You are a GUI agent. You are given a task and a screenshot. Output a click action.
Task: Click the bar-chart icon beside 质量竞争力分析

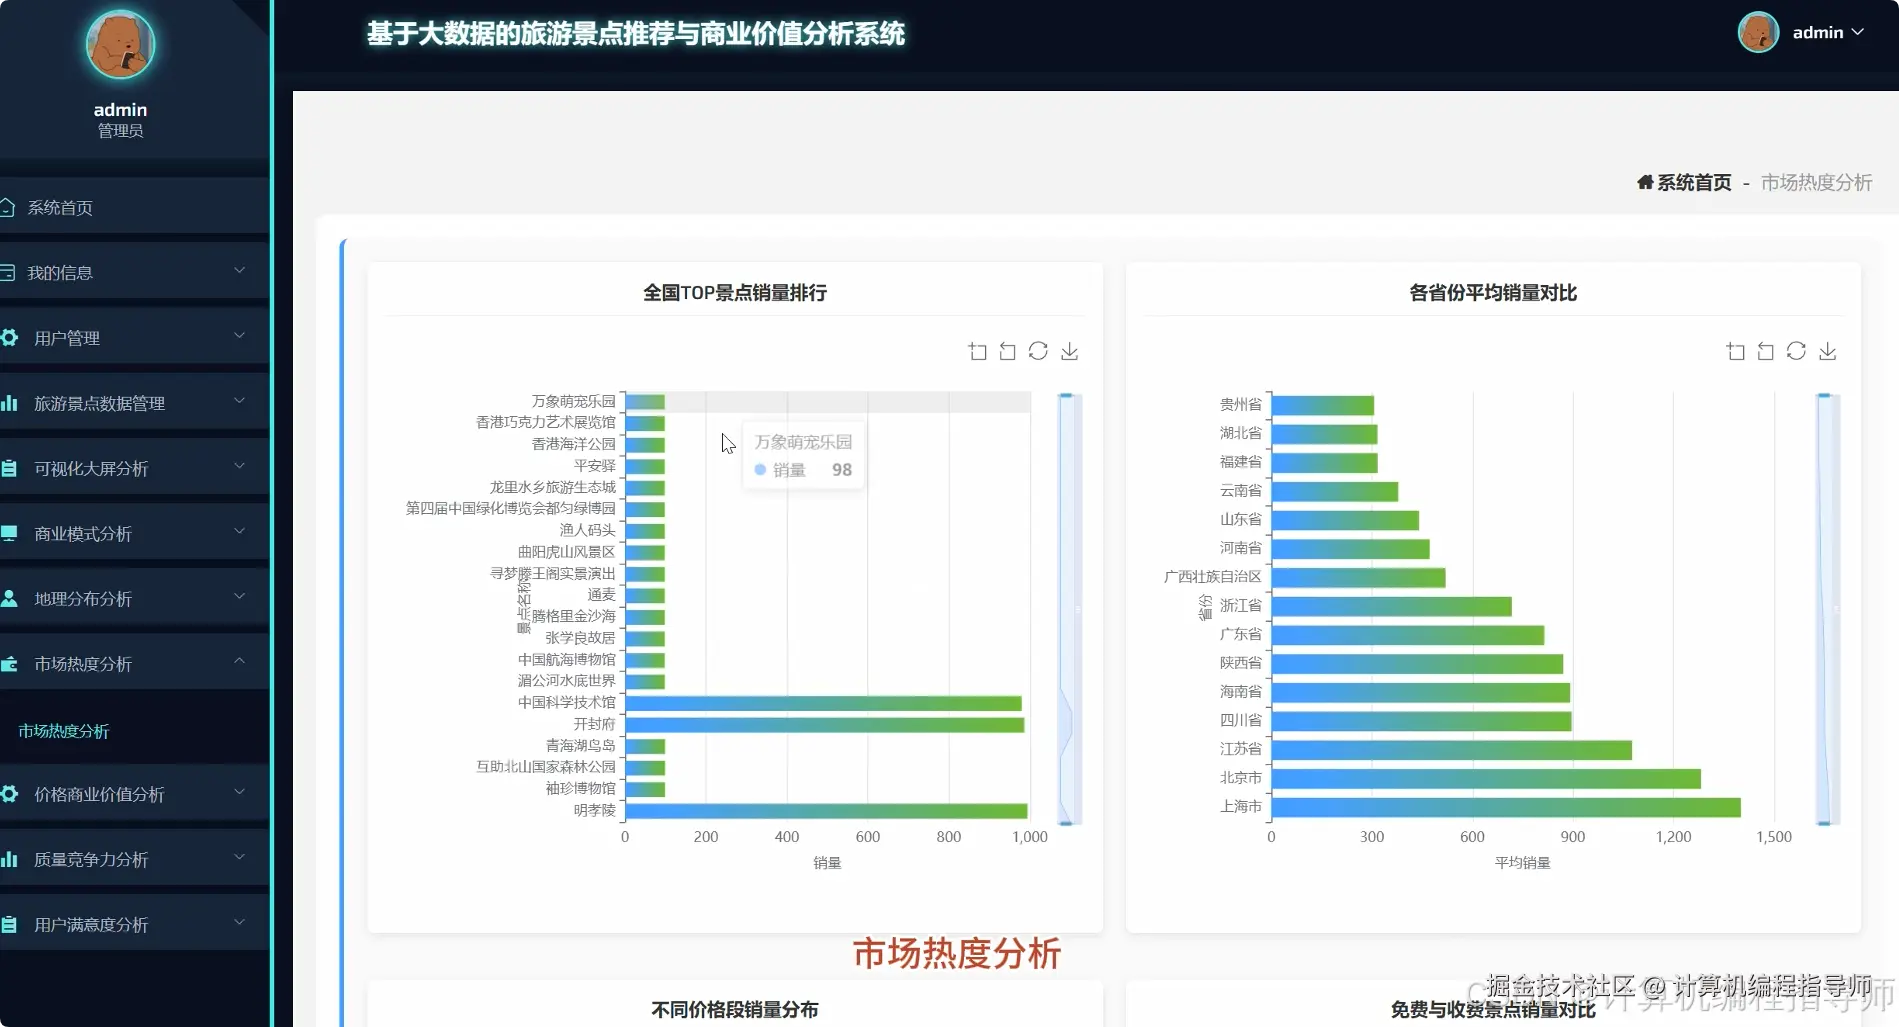(9, 859)
